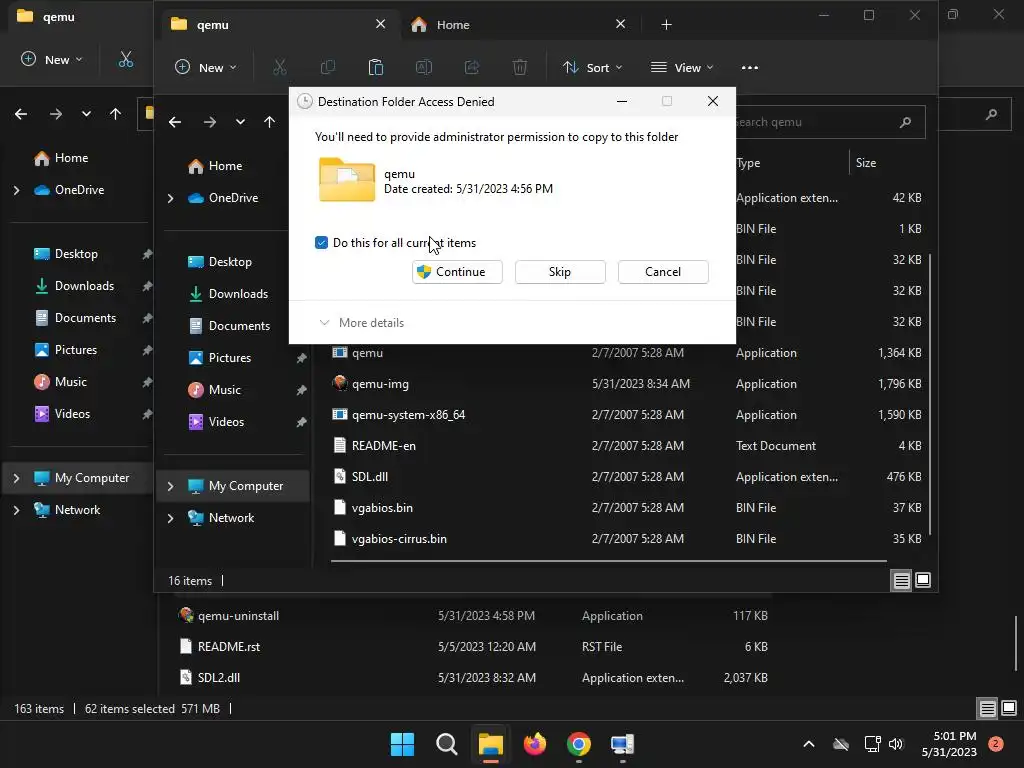
Task: Sort by Type column header
Action: point(748,163)
